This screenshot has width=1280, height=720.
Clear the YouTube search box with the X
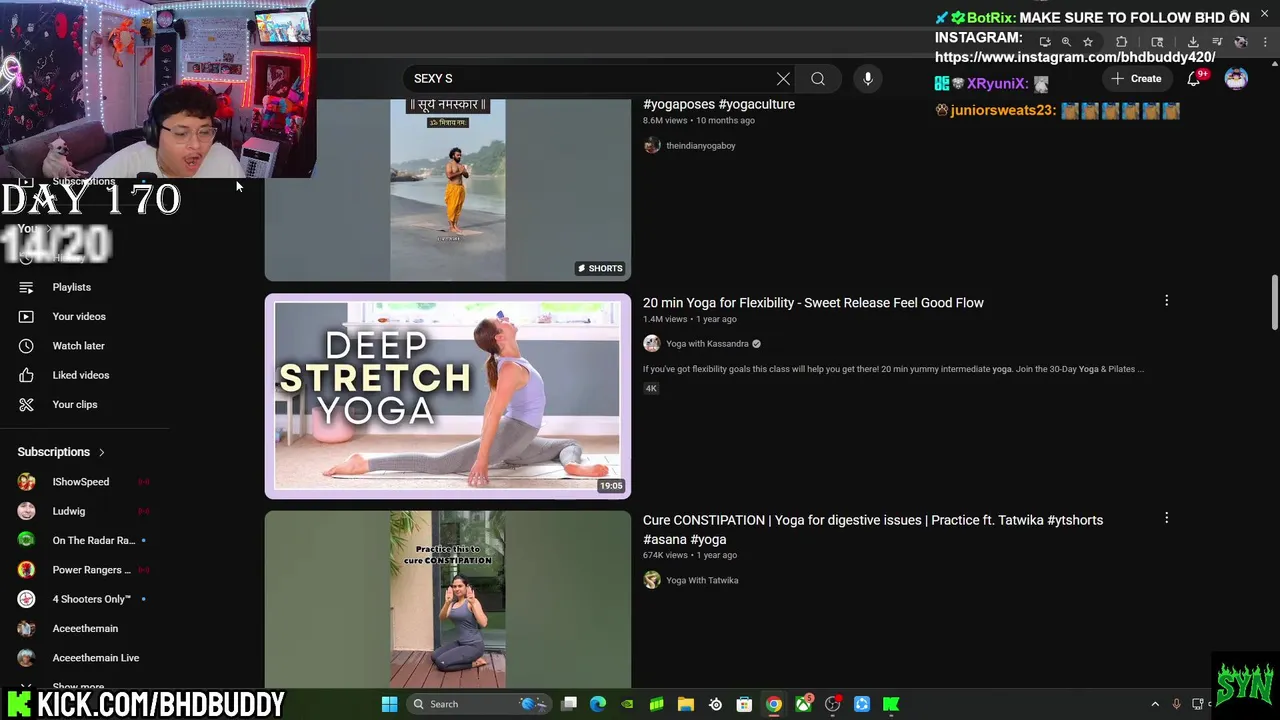tap(783, 79)
